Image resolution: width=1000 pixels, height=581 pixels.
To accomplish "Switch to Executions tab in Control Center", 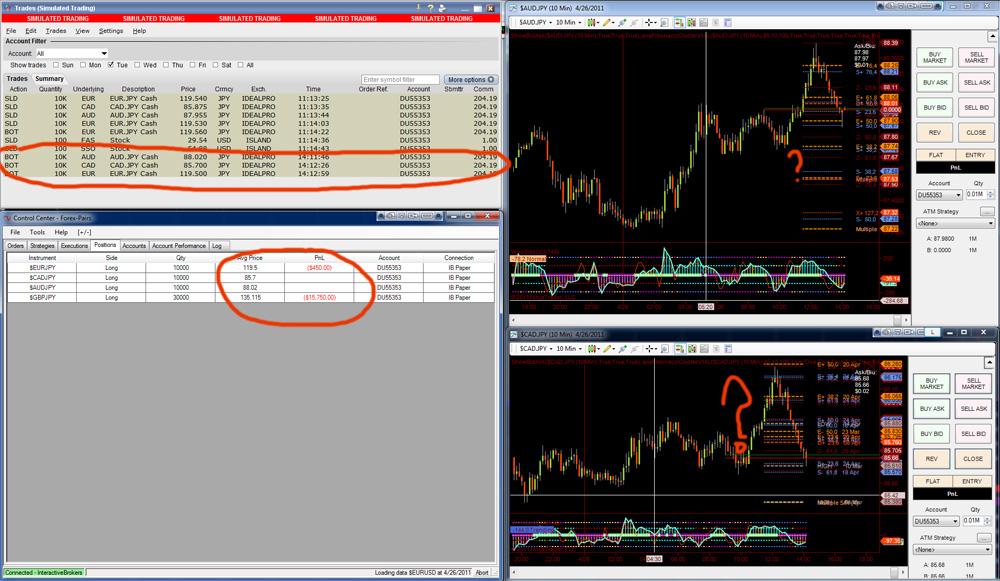I will (74, 246).
